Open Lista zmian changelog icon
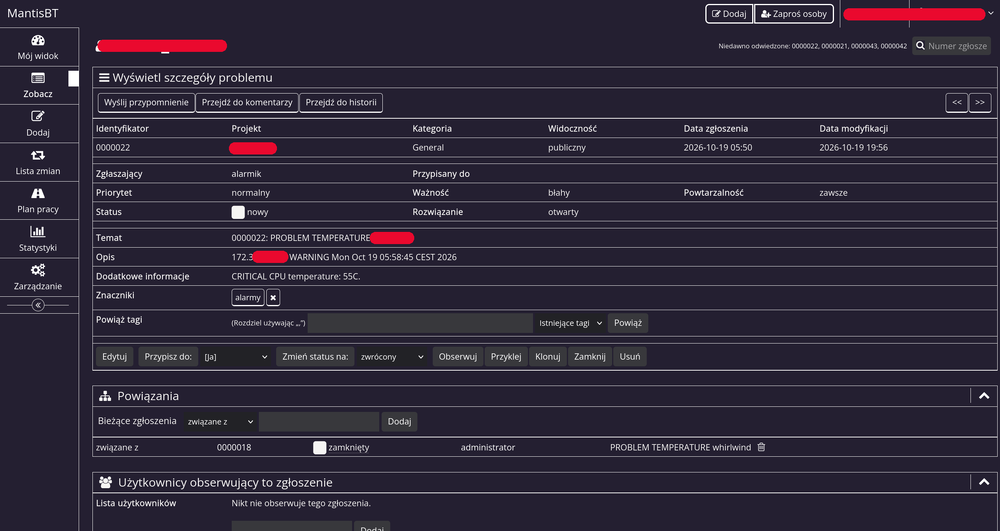Viewport: 1000px width, 531px height. point(38,155)
